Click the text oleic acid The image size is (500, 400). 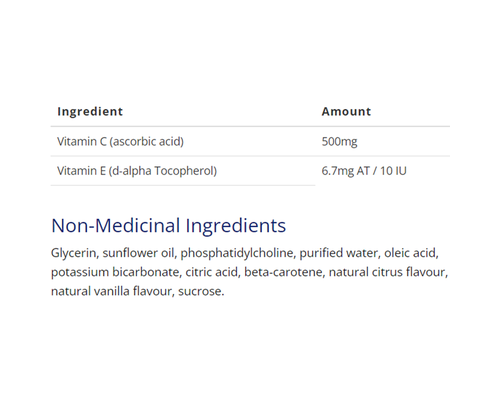(x=410, y=253)
